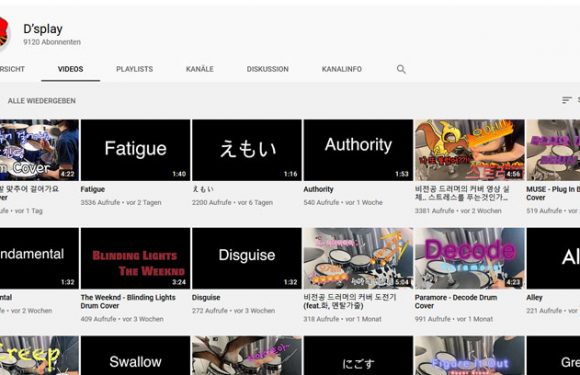The image size is (580, 375).
Task: Click the Alley video title link
Action: click(535, 297)
